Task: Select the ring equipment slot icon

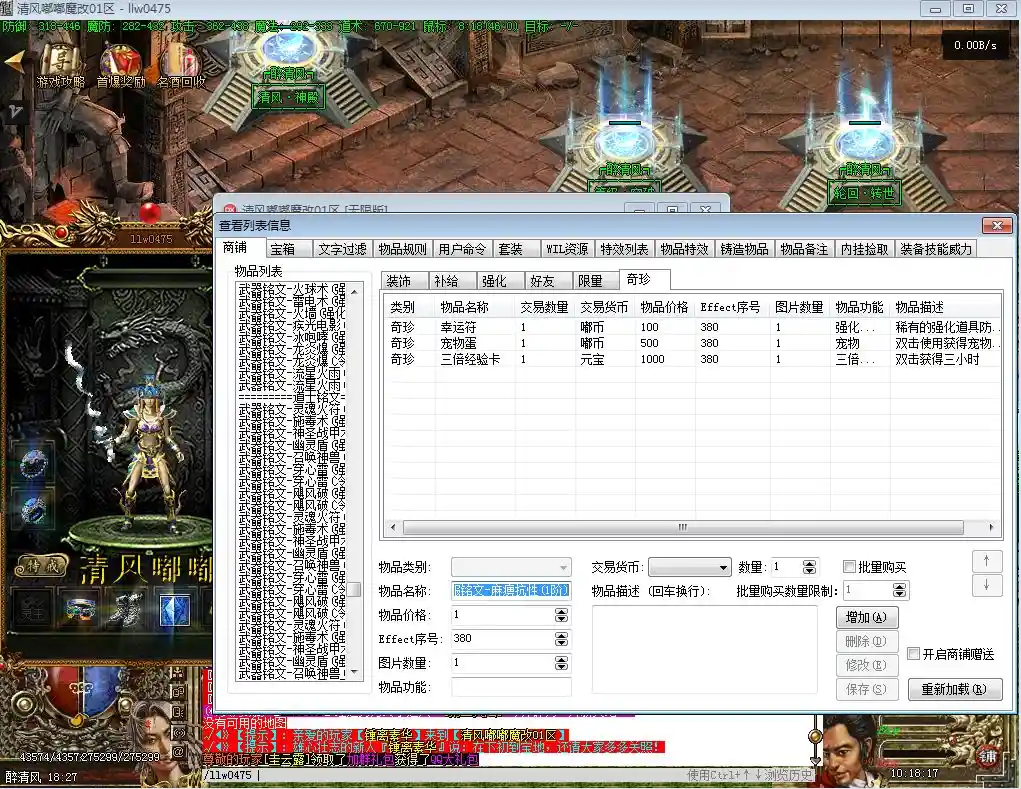Action: 80,611
